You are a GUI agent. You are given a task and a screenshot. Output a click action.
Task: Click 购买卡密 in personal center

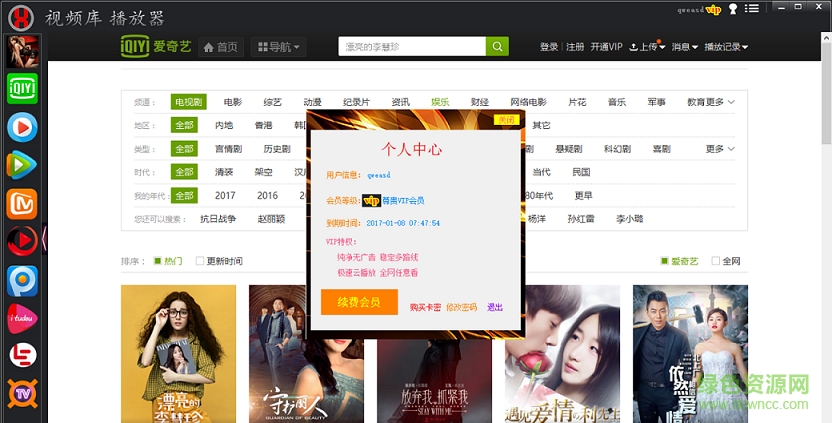(425, 307)
